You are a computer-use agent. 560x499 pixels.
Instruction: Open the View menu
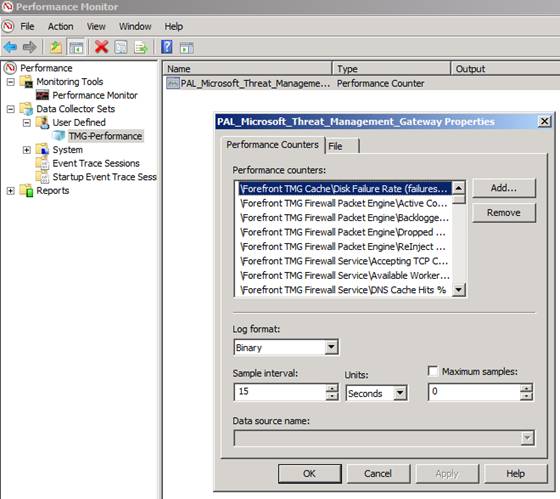tap(96, 26)
